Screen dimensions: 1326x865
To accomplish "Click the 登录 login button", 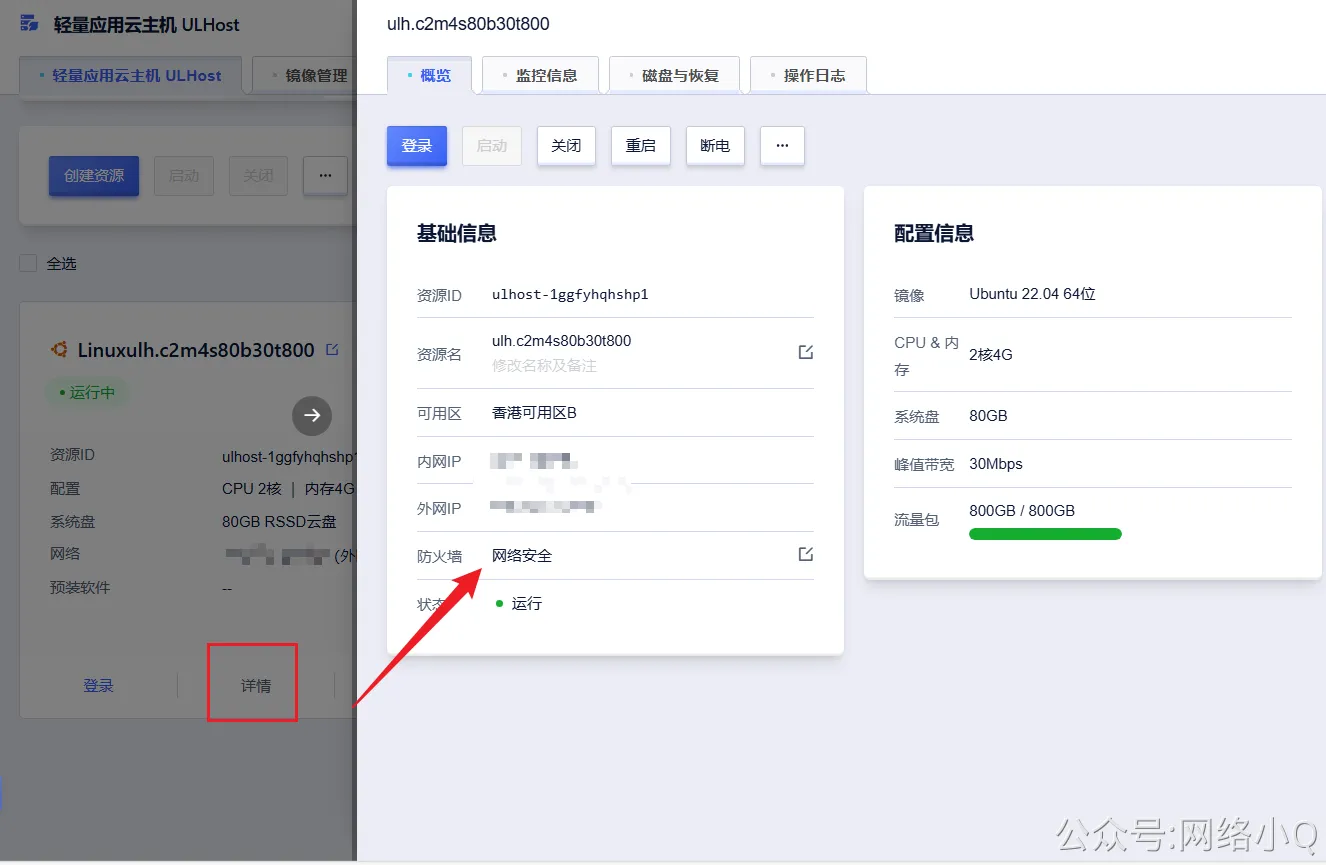I will tap(416, 145).
